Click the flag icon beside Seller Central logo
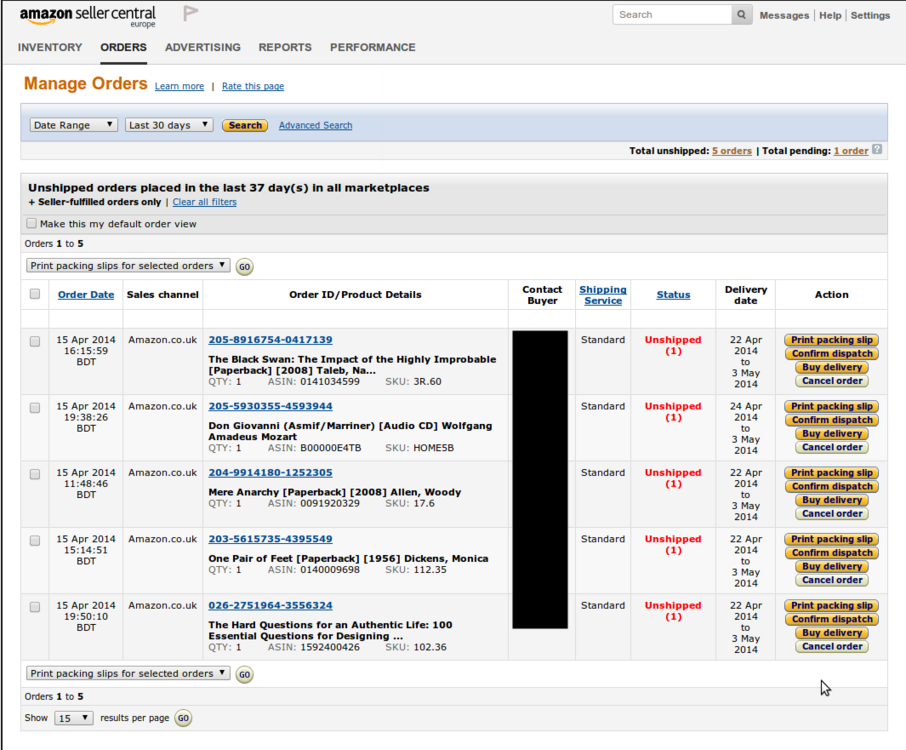 click(190, 14)
